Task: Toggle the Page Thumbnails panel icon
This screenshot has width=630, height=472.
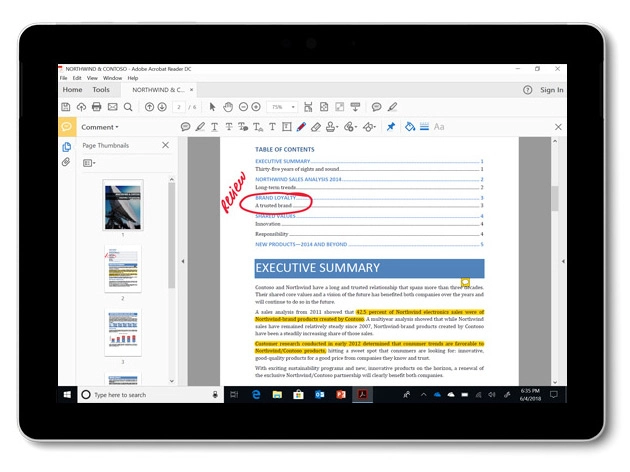Action: (66, 146)
